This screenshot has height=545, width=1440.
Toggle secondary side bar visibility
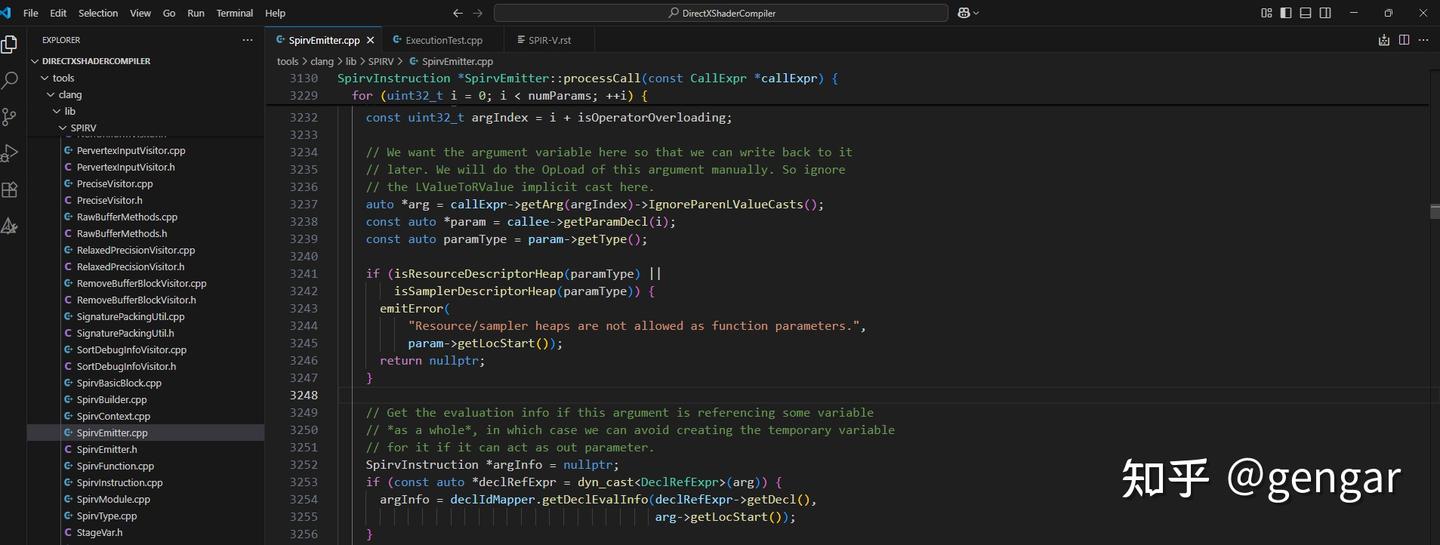(1326, 13)
